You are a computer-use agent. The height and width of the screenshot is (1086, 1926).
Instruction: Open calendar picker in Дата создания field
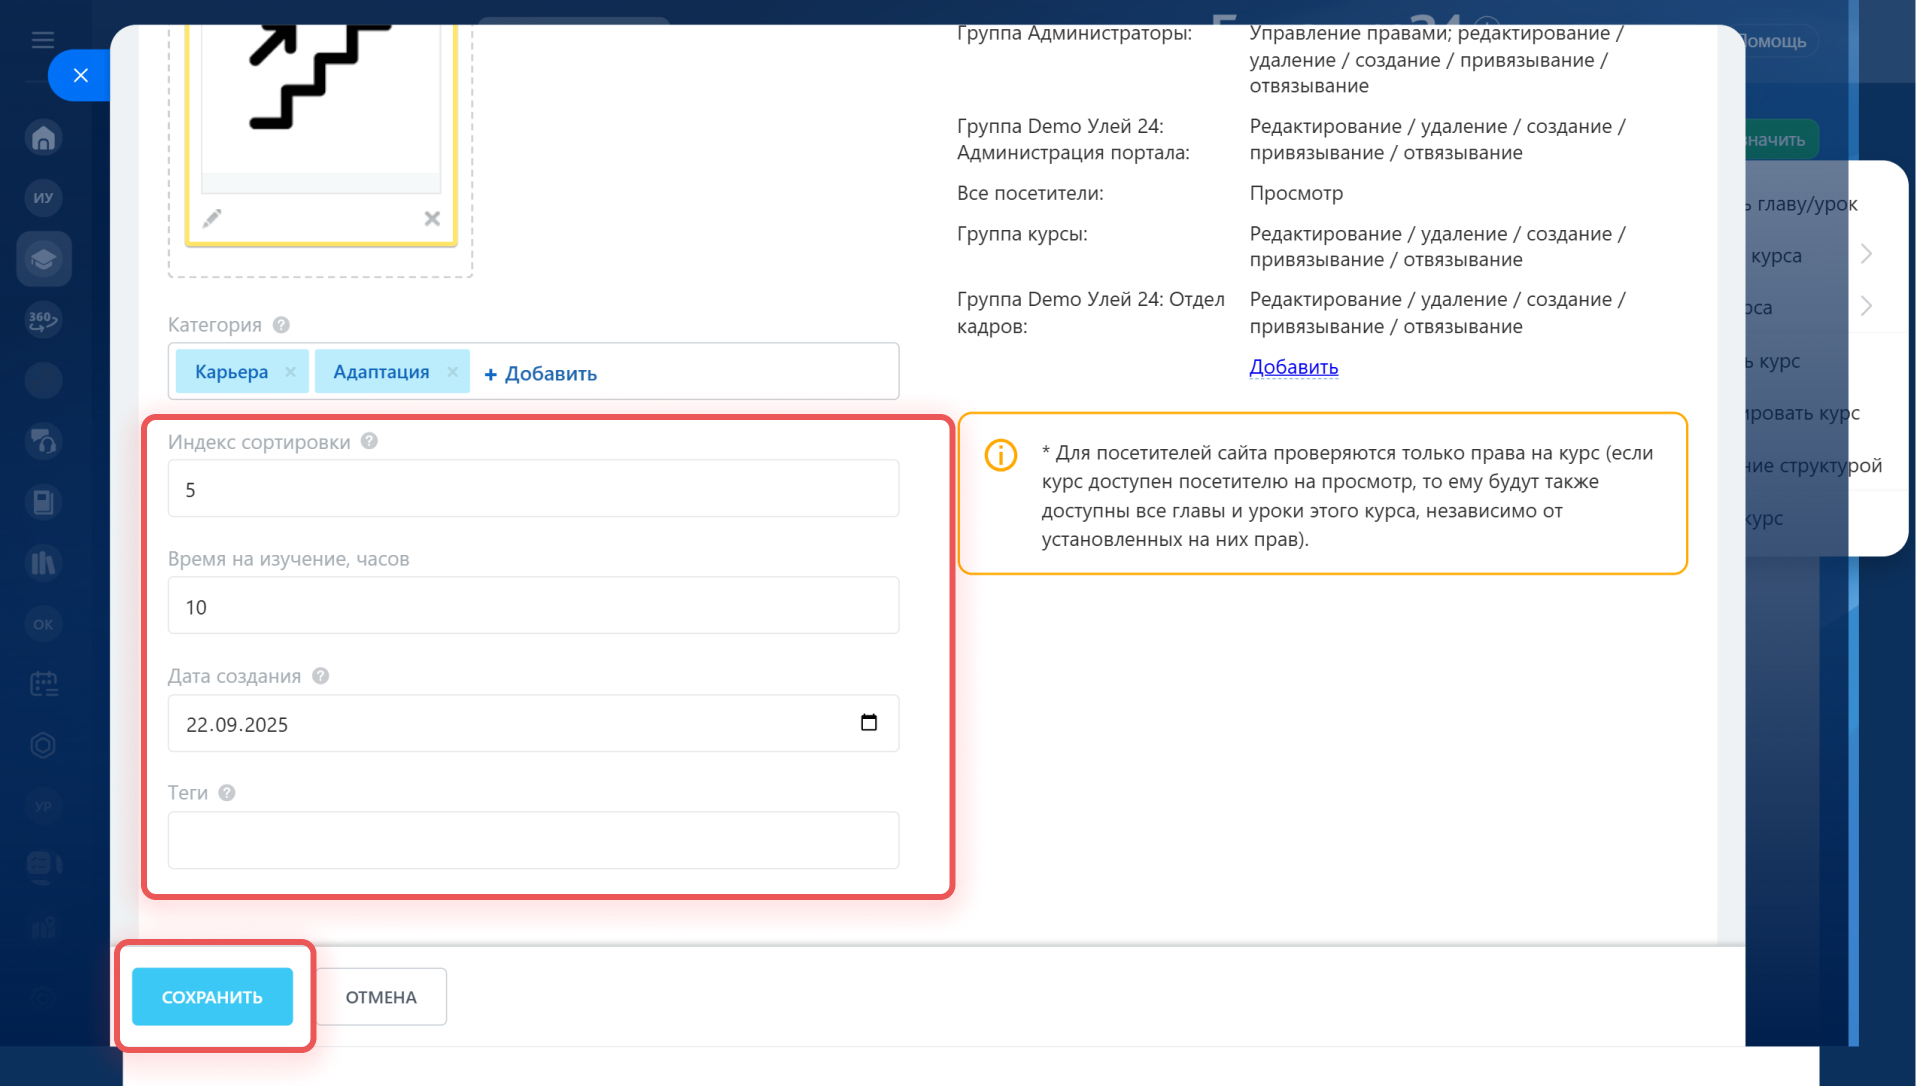point(868,723)
